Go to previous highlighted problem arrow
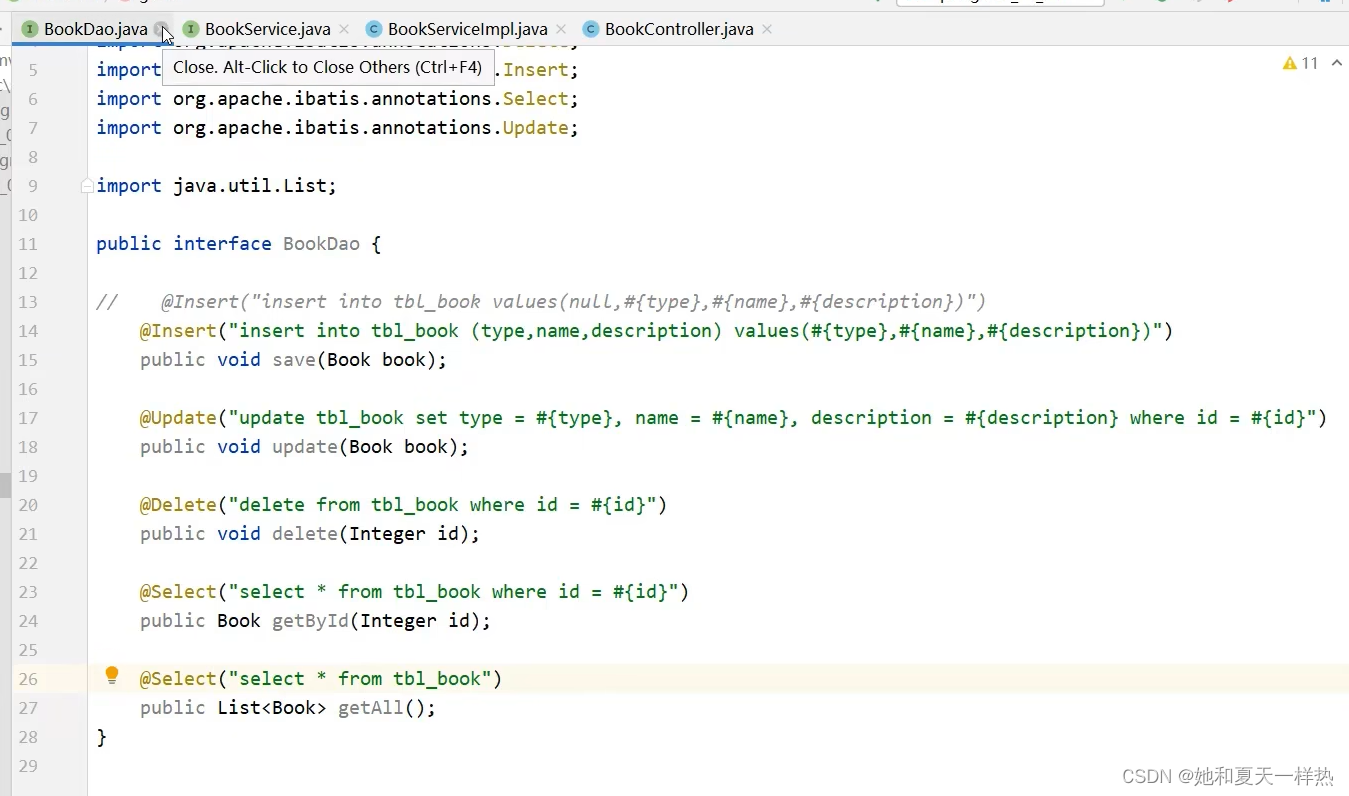Viewport: 1349px width, 796px height. 1337,63
